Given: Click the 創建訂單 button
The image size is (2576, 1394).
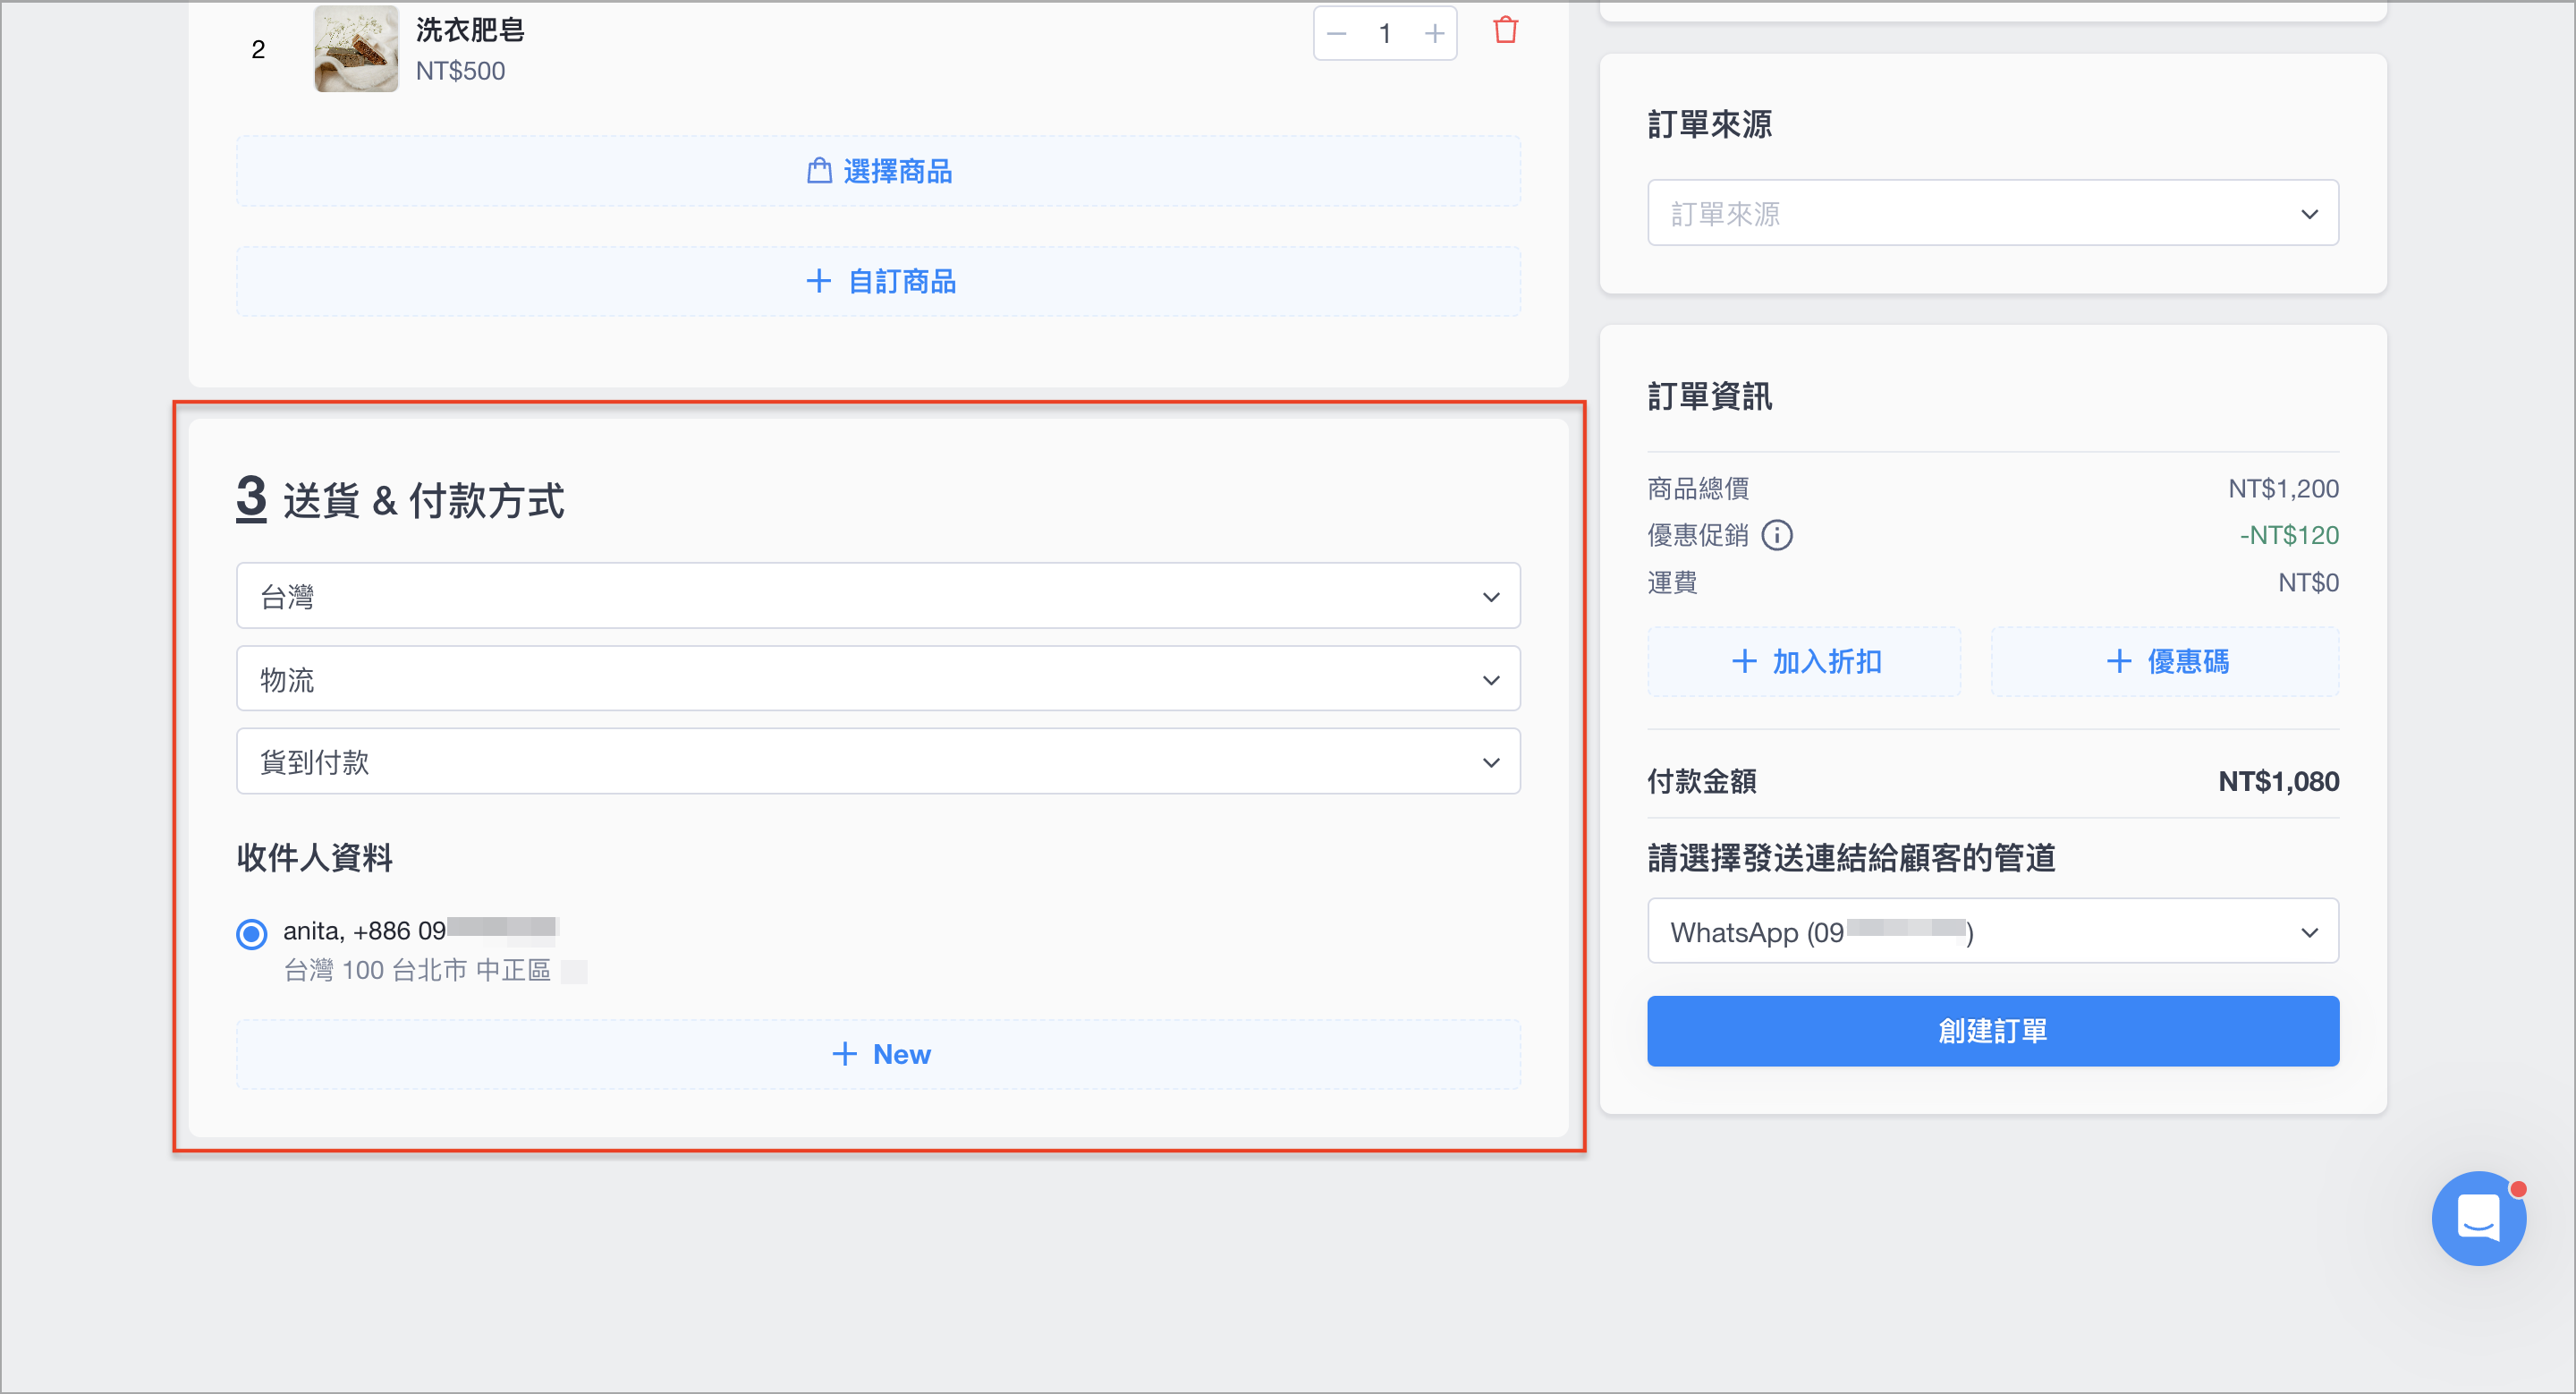Looking at the screenshot, I should pyautogui.click(x=1992, y=1031).
